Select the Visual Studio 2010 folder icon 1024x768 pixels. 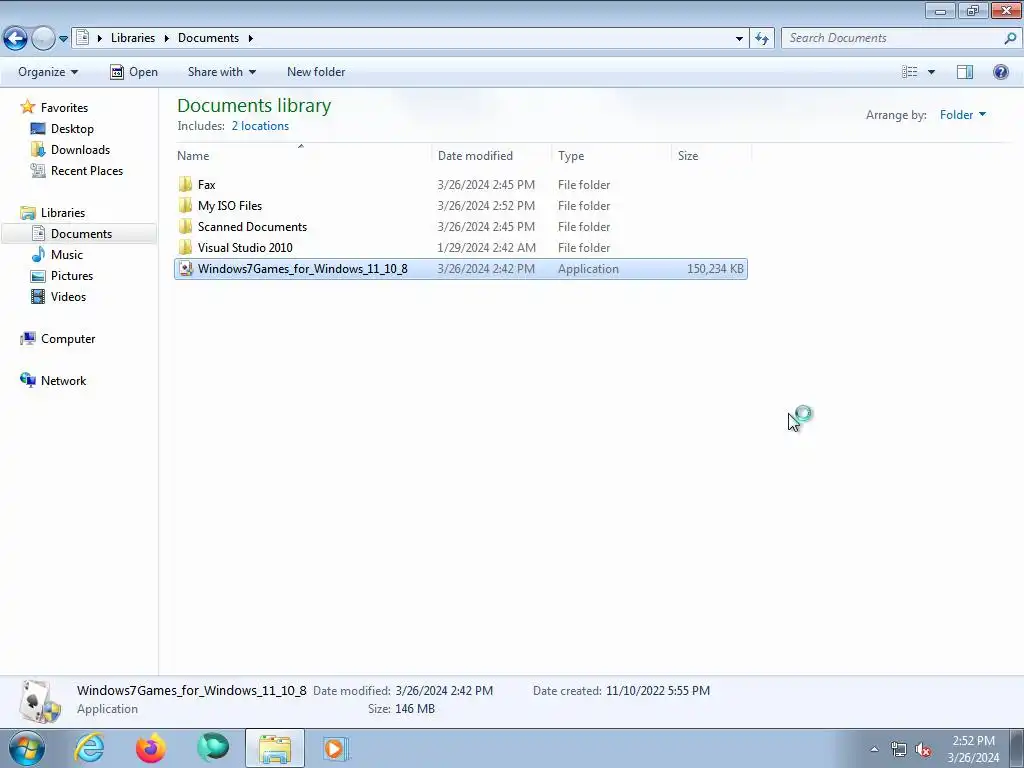[x=185, y=247]
